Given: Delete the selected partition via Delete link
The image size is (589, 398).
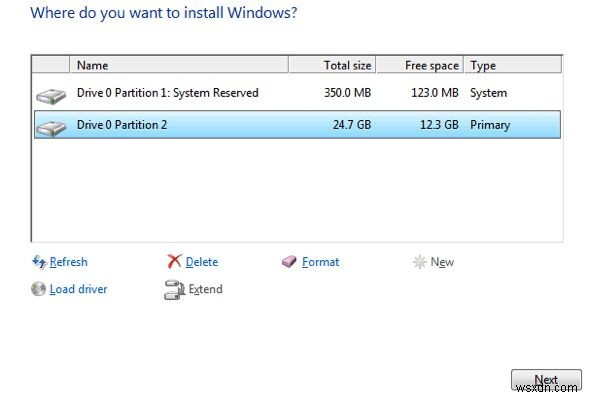Looking at the screenshot, I should point(202,262).
